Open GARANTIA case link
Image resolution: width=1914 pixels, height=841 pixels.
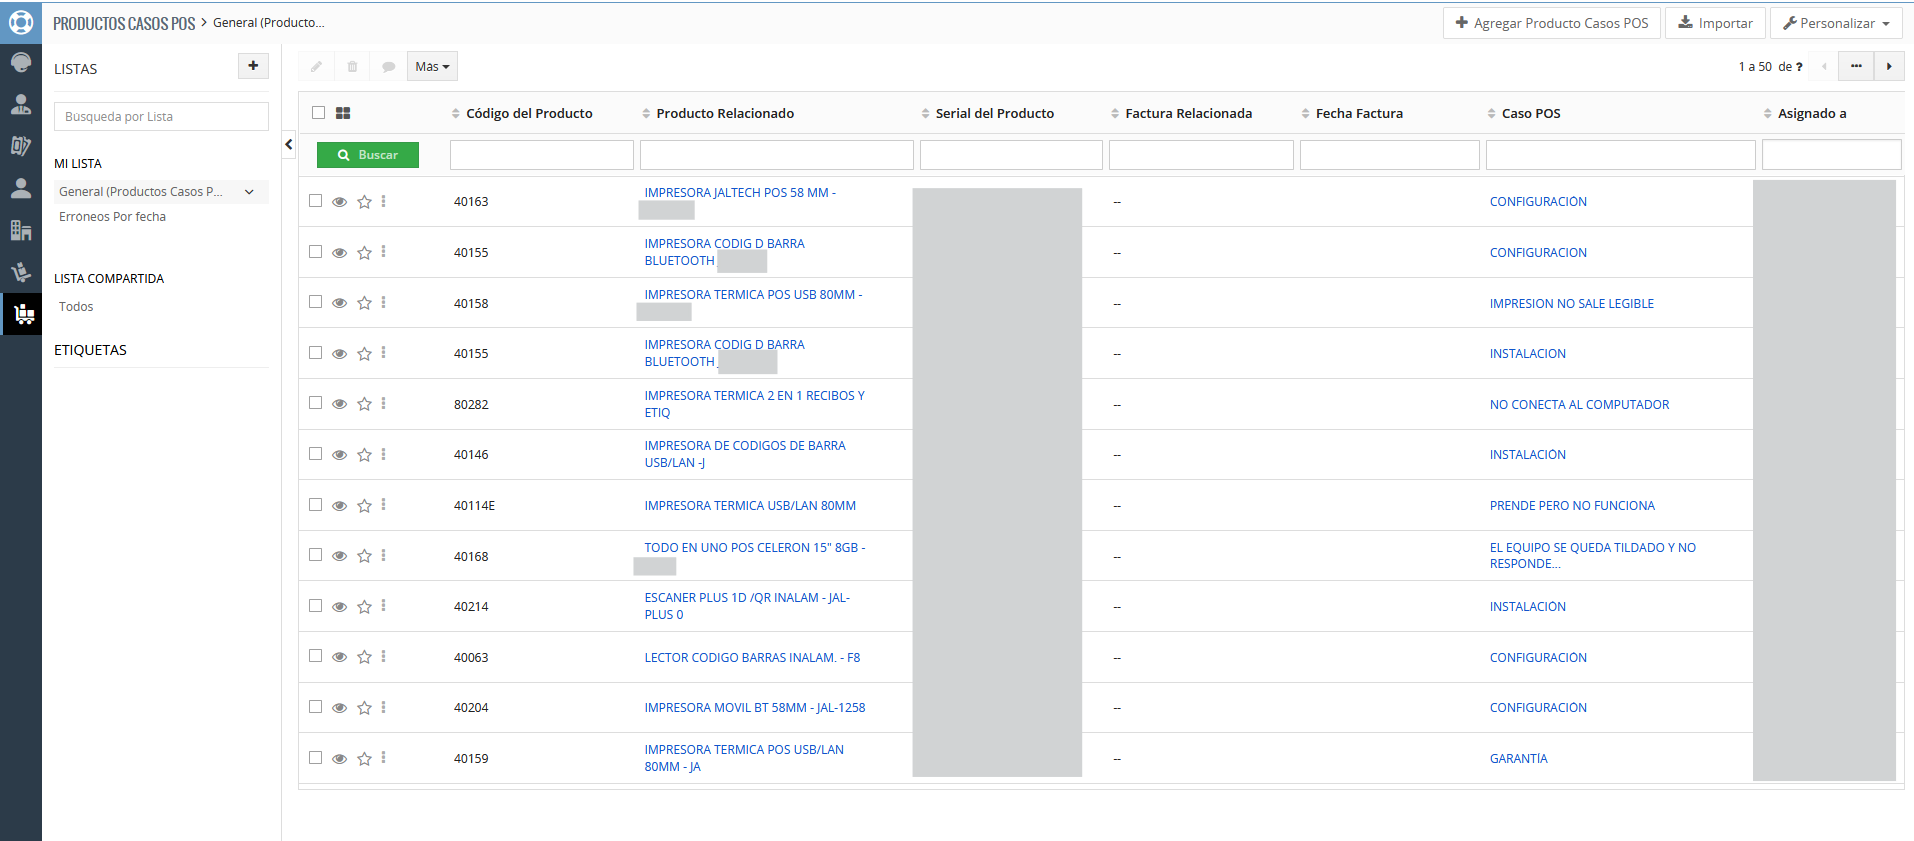coord(1518,759)
